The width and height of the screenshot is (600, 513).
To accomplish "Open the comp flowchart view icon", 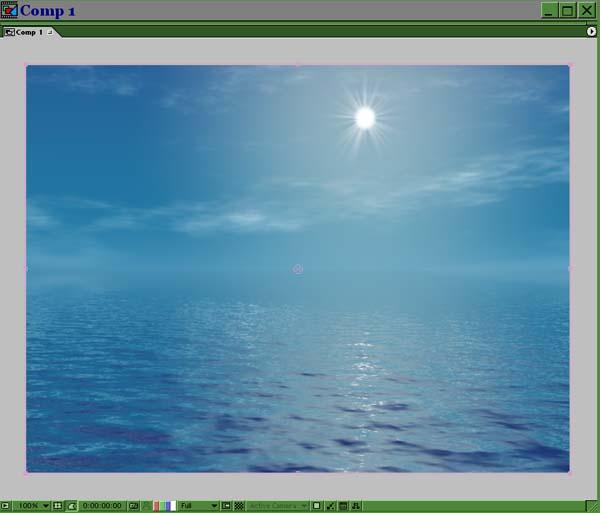I will click(x=356, y=506).
